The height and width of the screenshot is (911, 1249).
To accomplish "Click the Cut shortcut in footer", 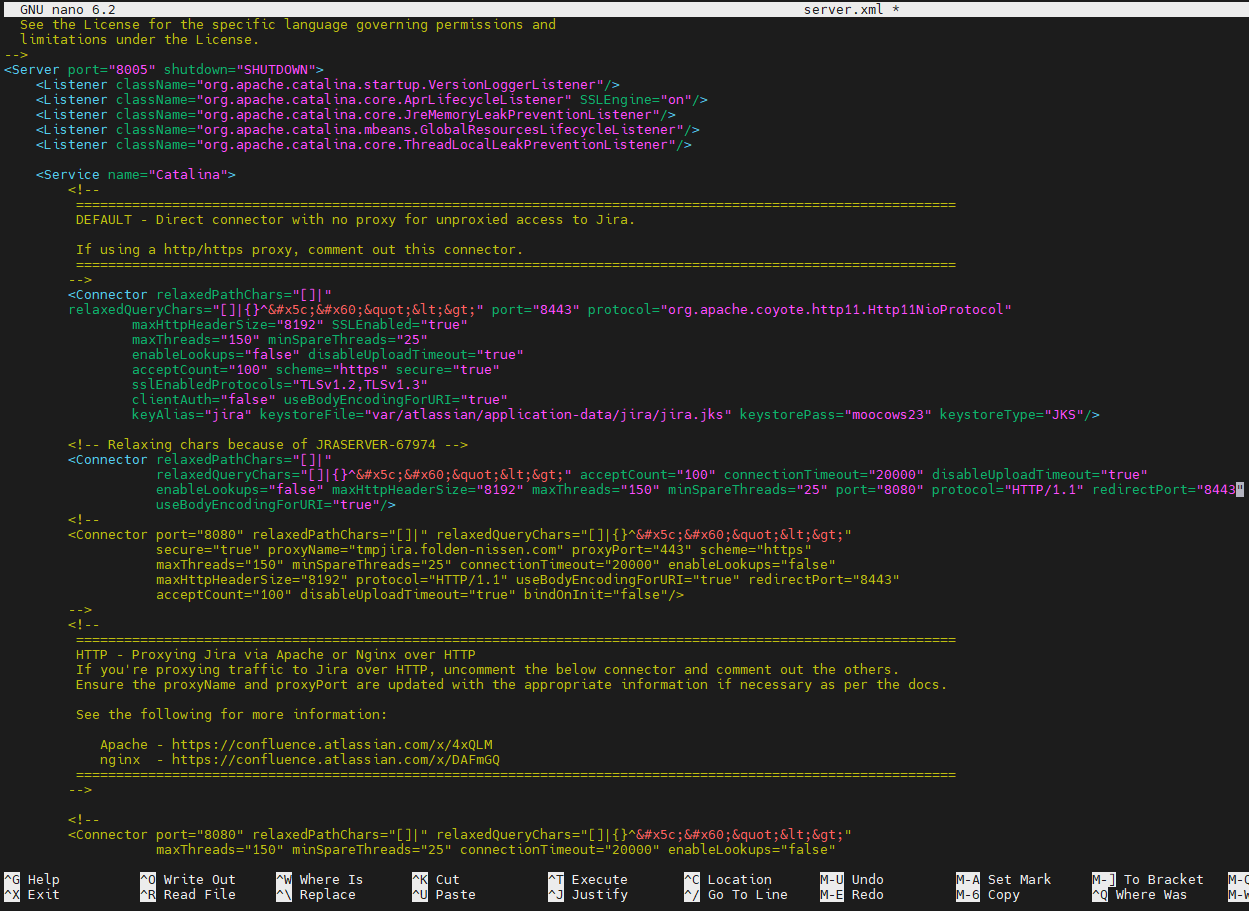I will click(x=447, y=880).
